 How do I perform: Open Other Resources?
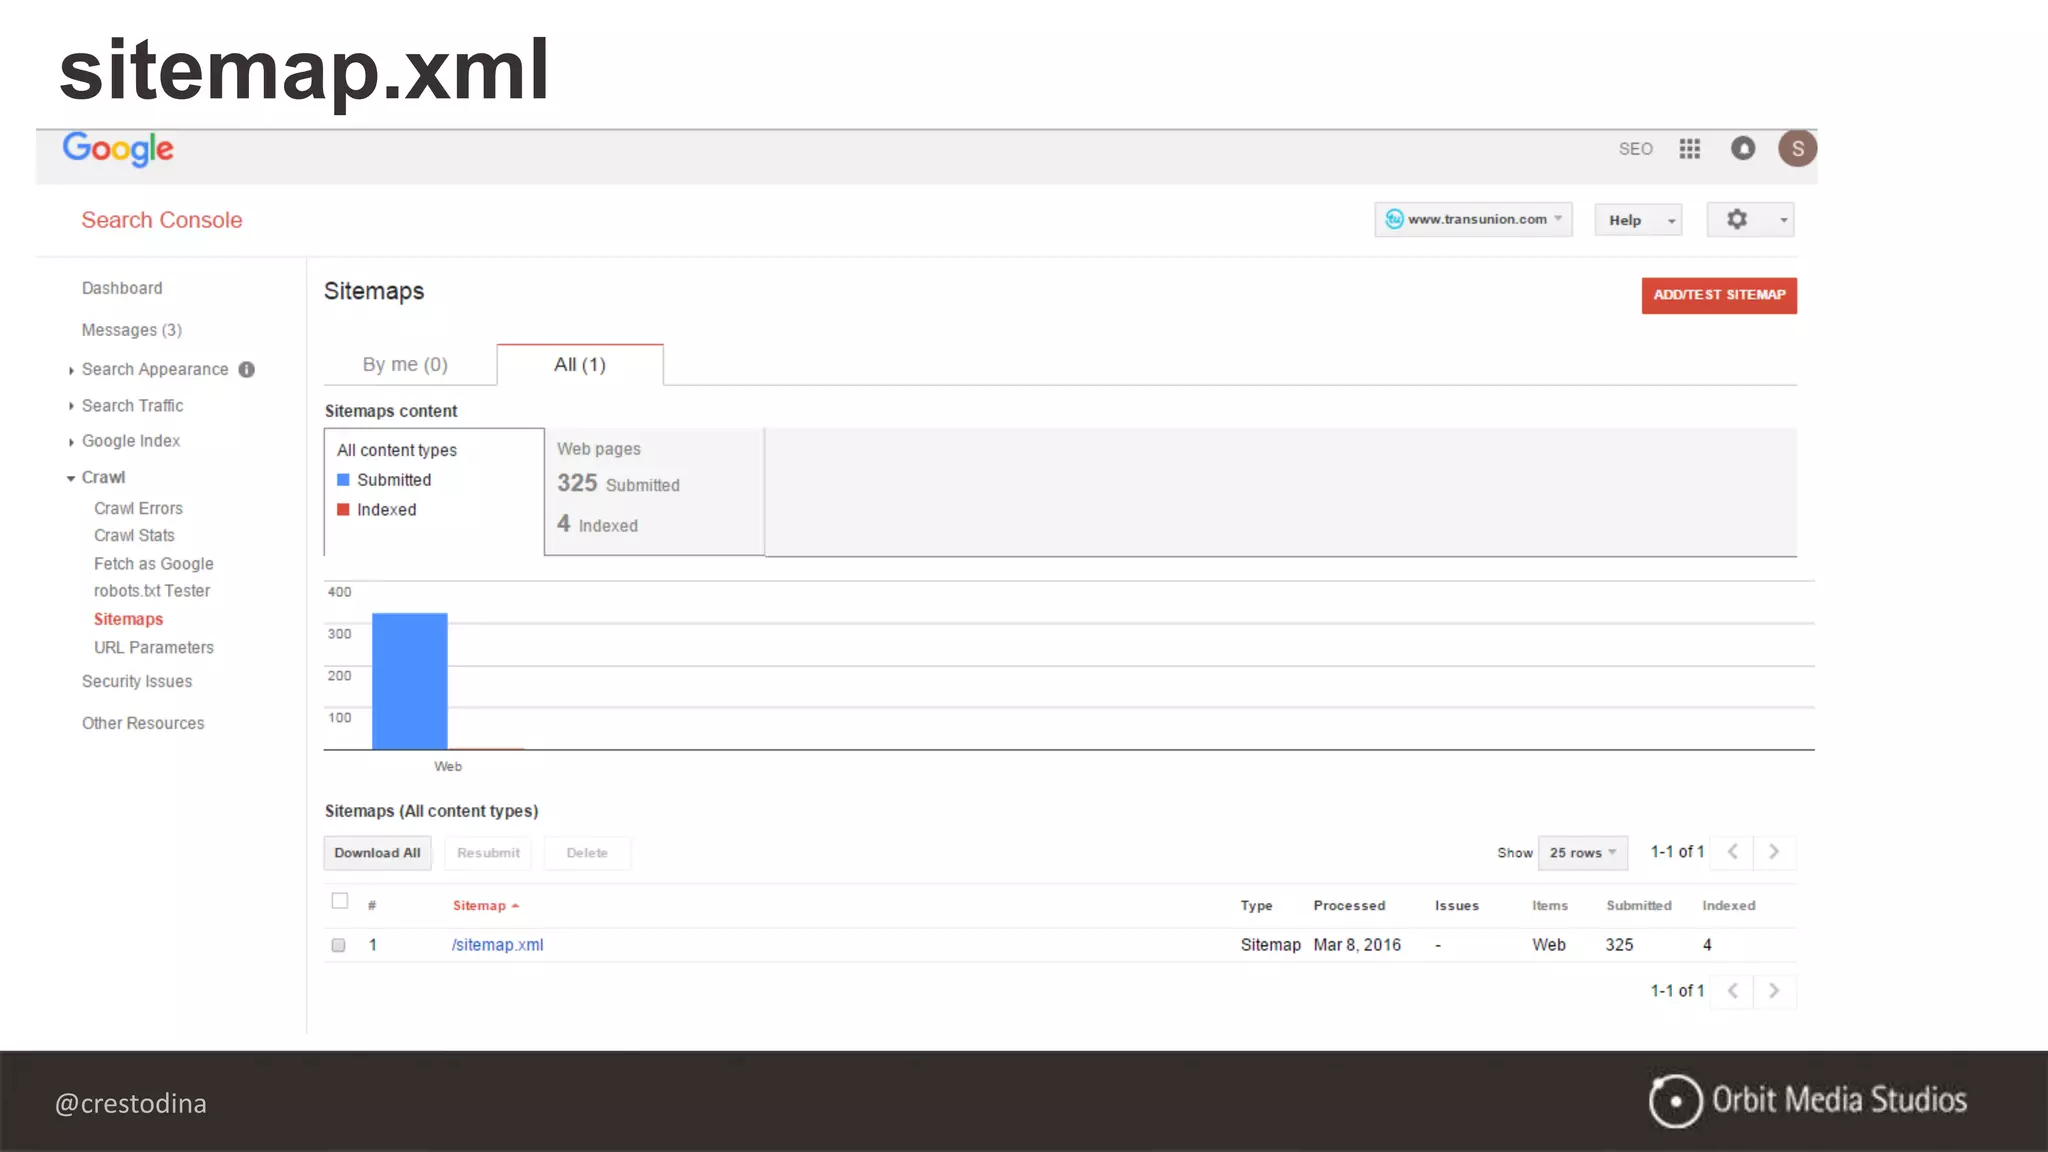143,723
